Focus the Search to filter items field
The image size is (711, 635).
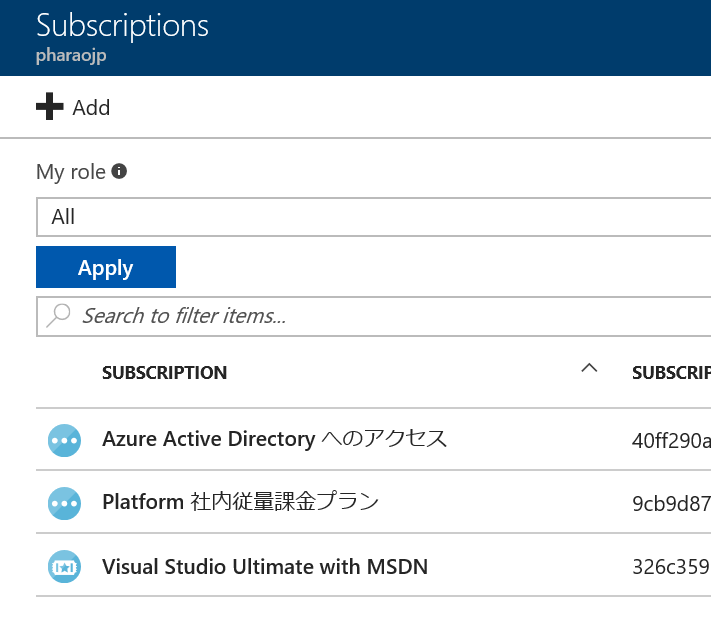coord(374,317)
